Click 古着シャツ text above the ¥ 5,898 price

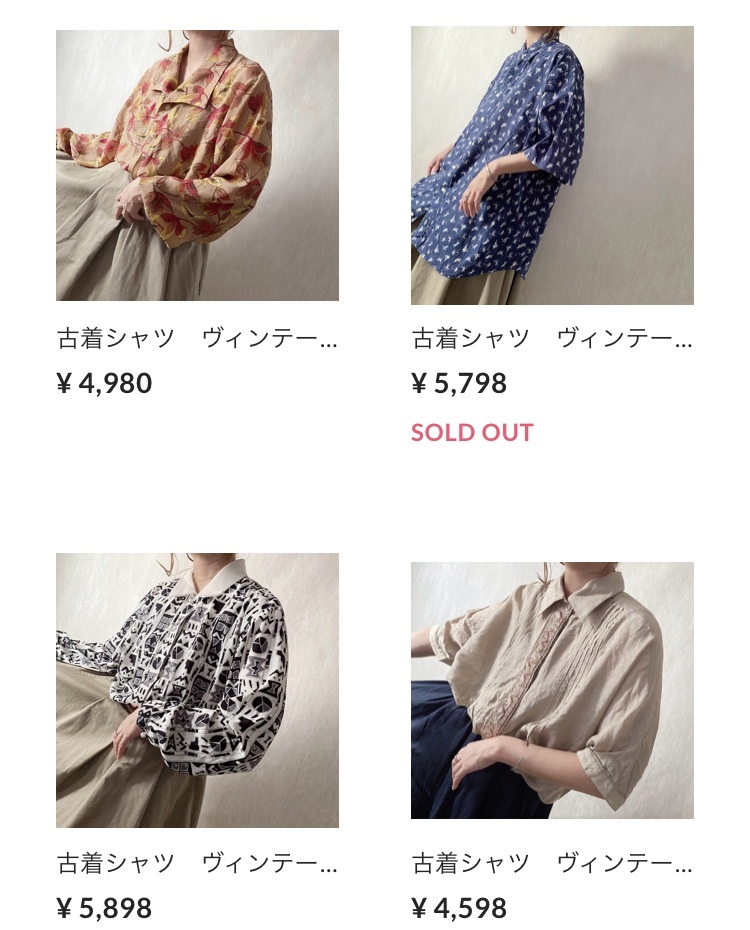click(116, 863)
